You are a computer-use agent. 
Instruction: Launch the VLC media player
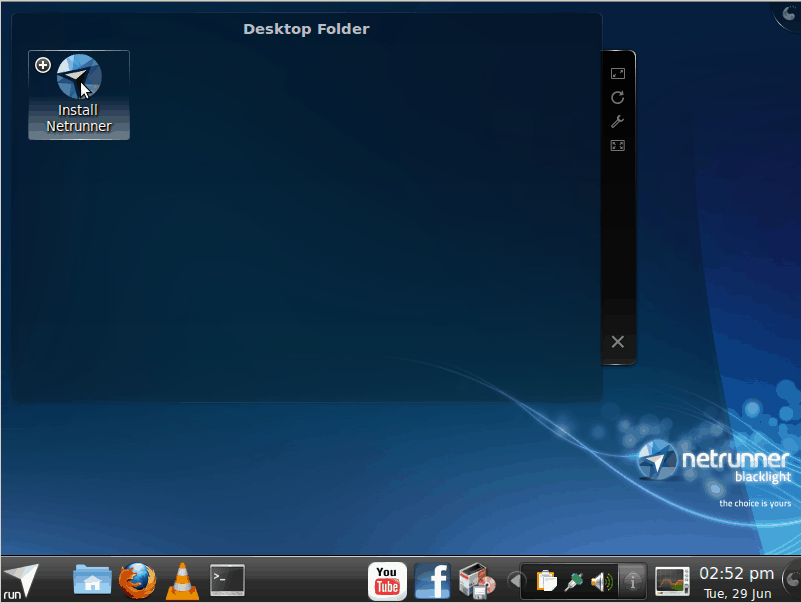point(182,581)
